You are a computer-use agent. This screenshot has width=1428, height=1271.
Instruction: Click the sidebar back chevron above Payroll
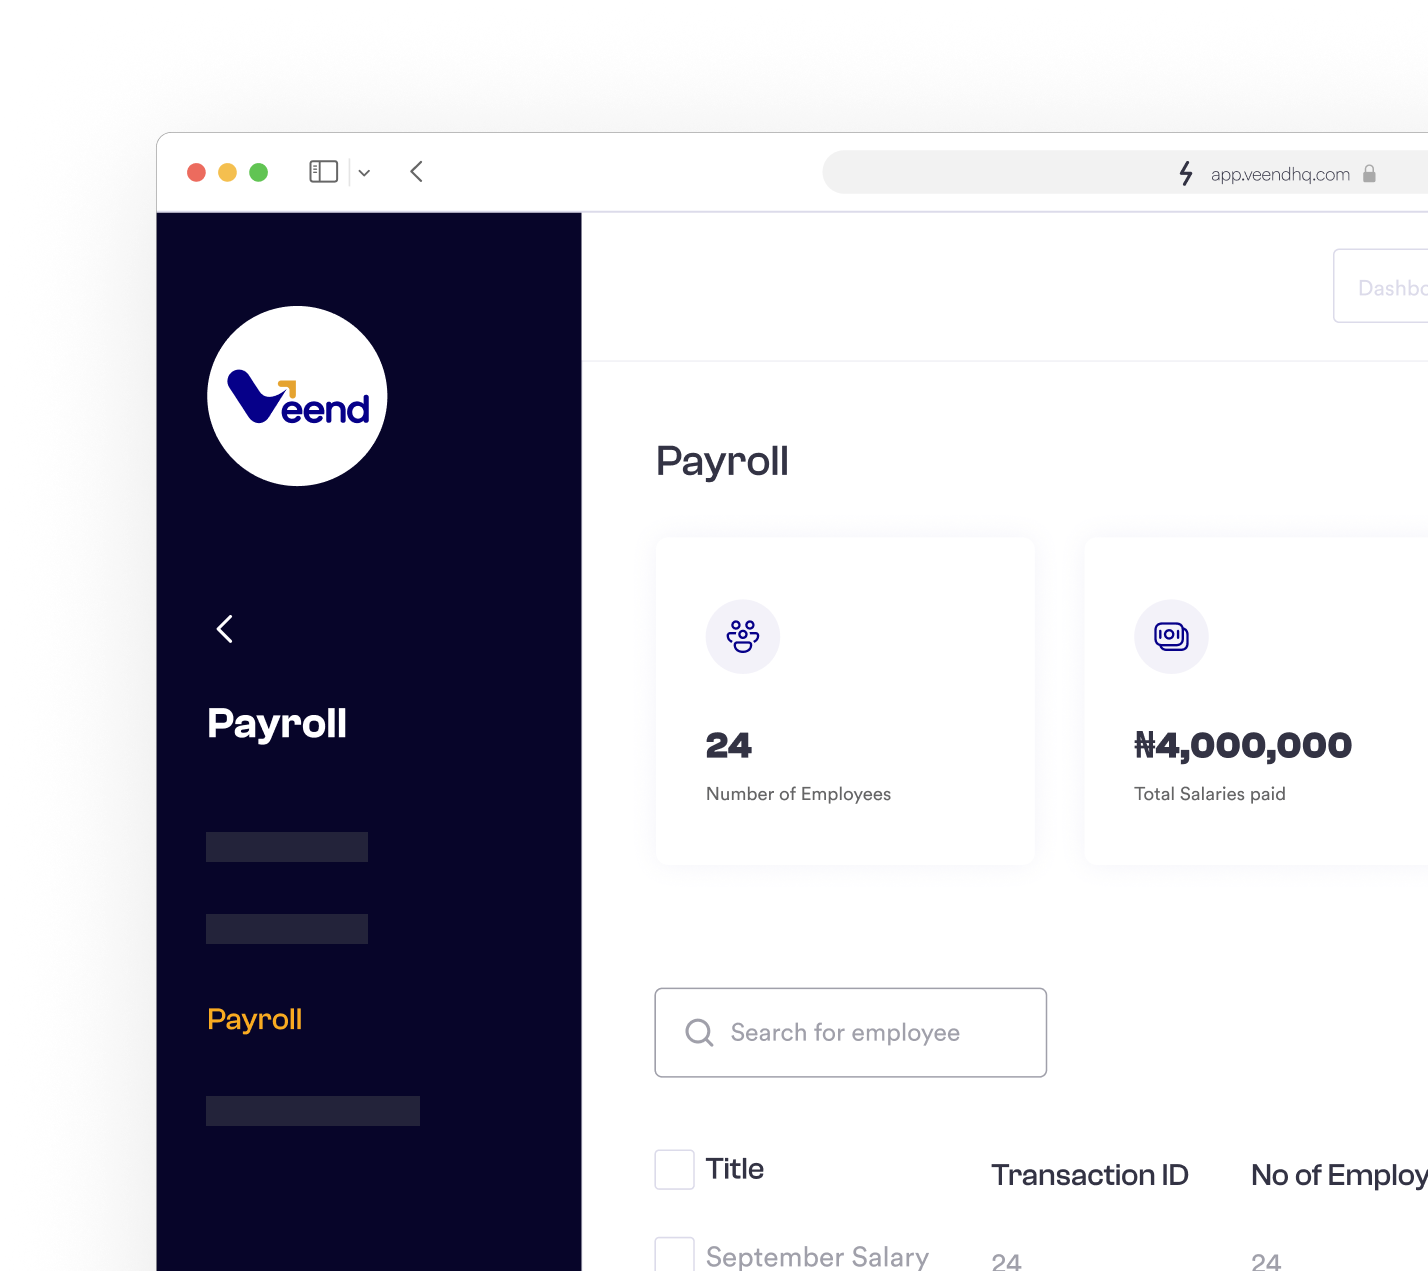[225, 629]
